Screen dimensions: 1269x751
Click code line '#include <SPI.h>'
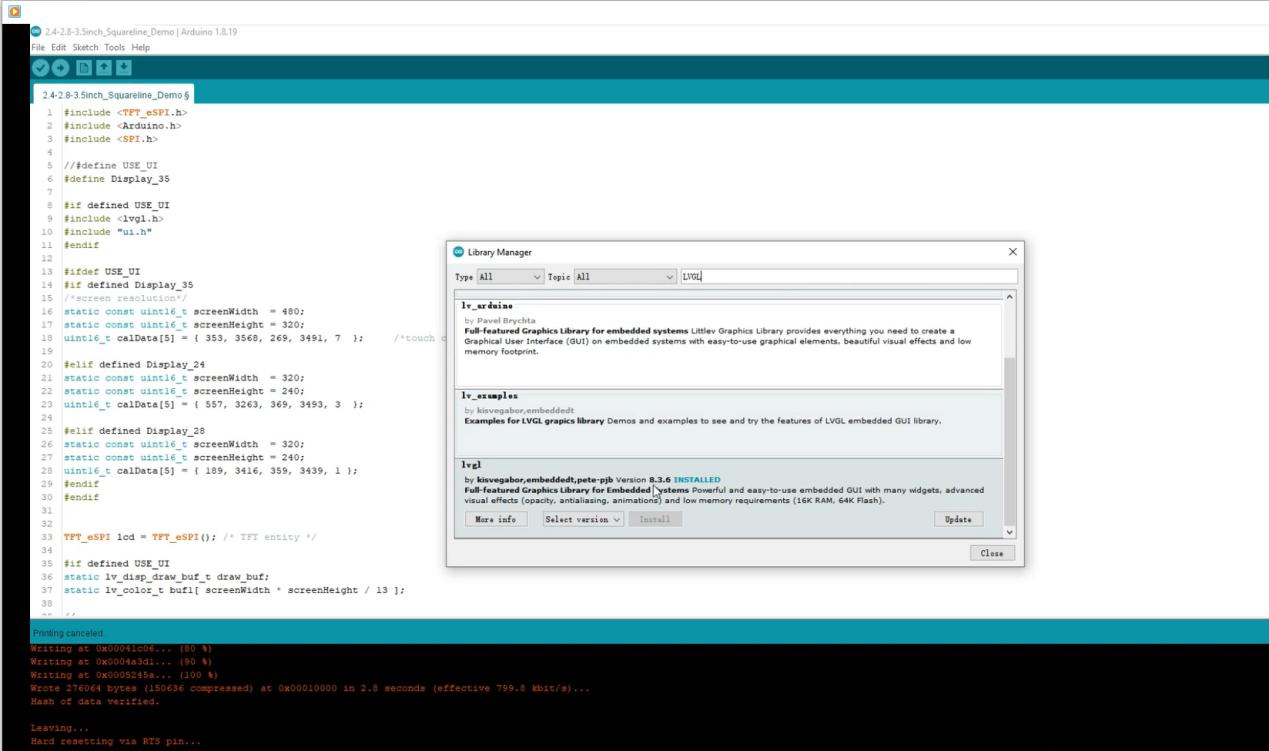tap(110, 139)
